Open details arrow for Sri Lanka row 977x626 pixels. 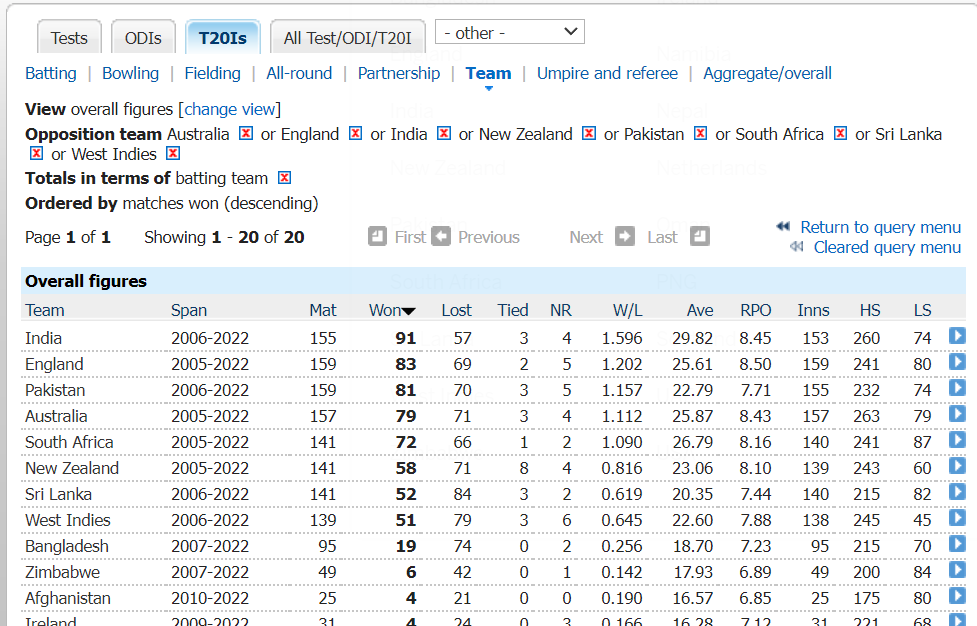coord(957,492)
